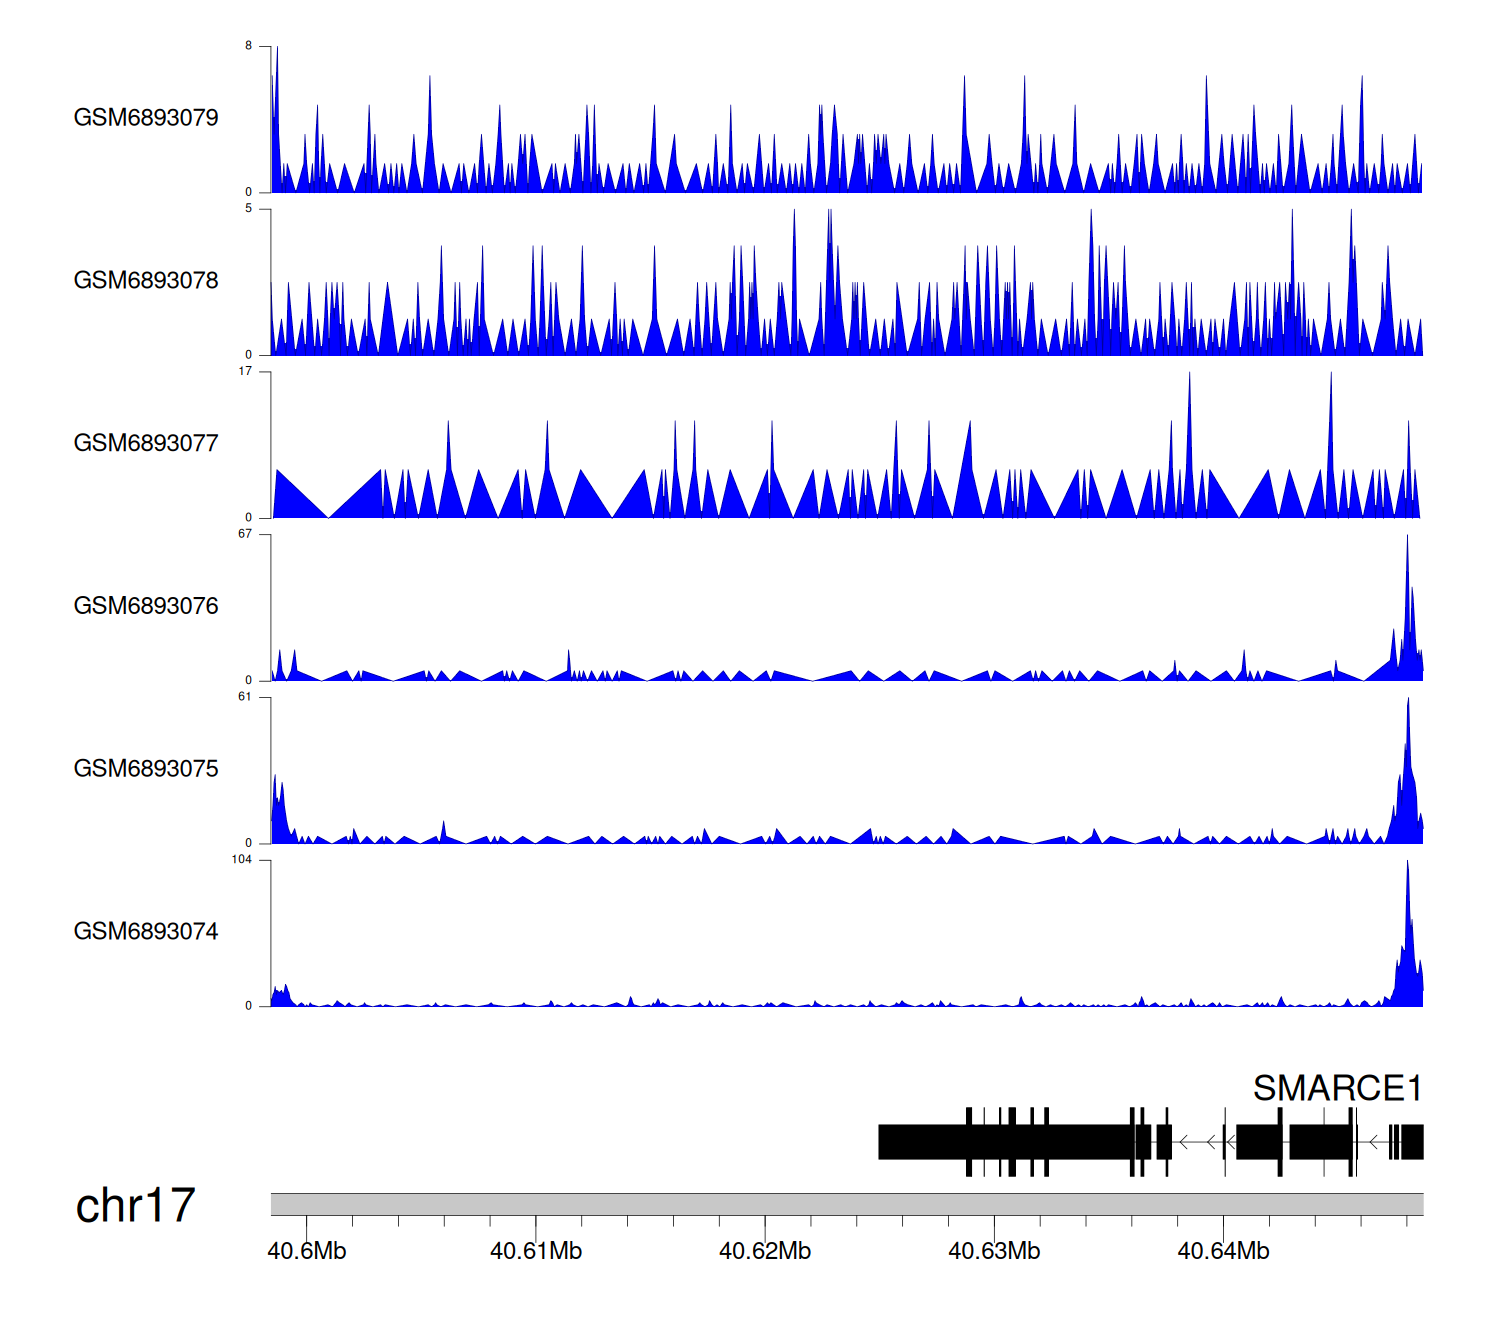The image size is (1500, 1320).
Task: Select the 40.61Mb axis tick label
Action: [x=536, y=1251]
